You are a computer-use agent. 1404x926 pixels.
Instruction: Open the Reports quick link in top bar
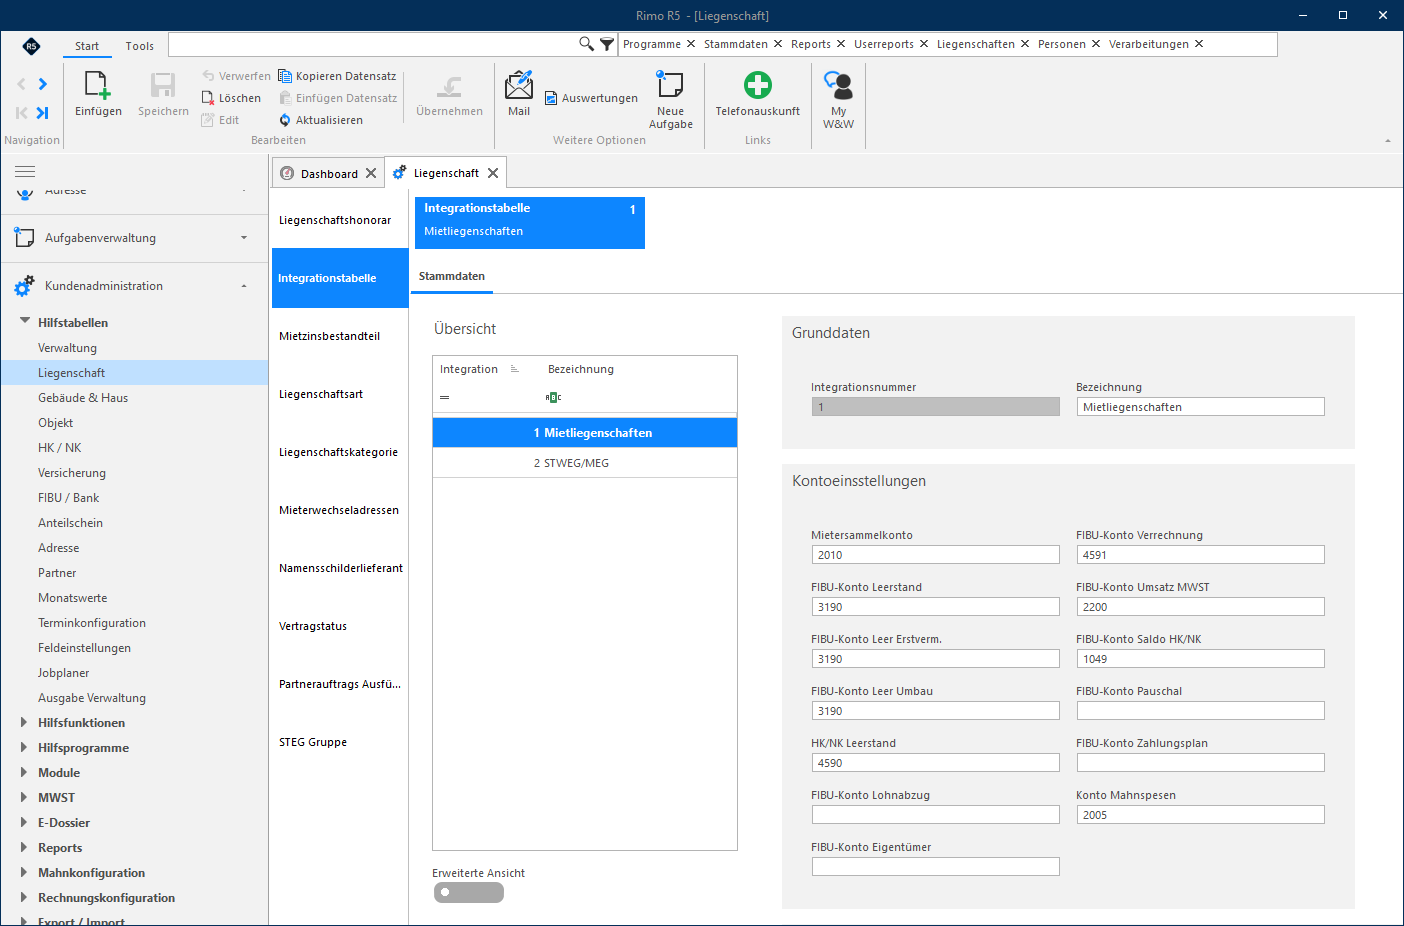[x=811, y=44]
